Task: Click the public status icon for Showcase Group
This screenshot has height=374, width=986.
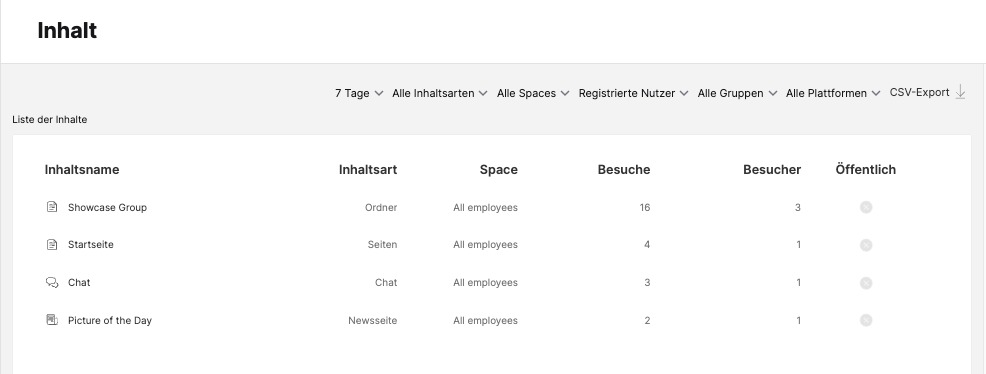Action: (866, 207)
